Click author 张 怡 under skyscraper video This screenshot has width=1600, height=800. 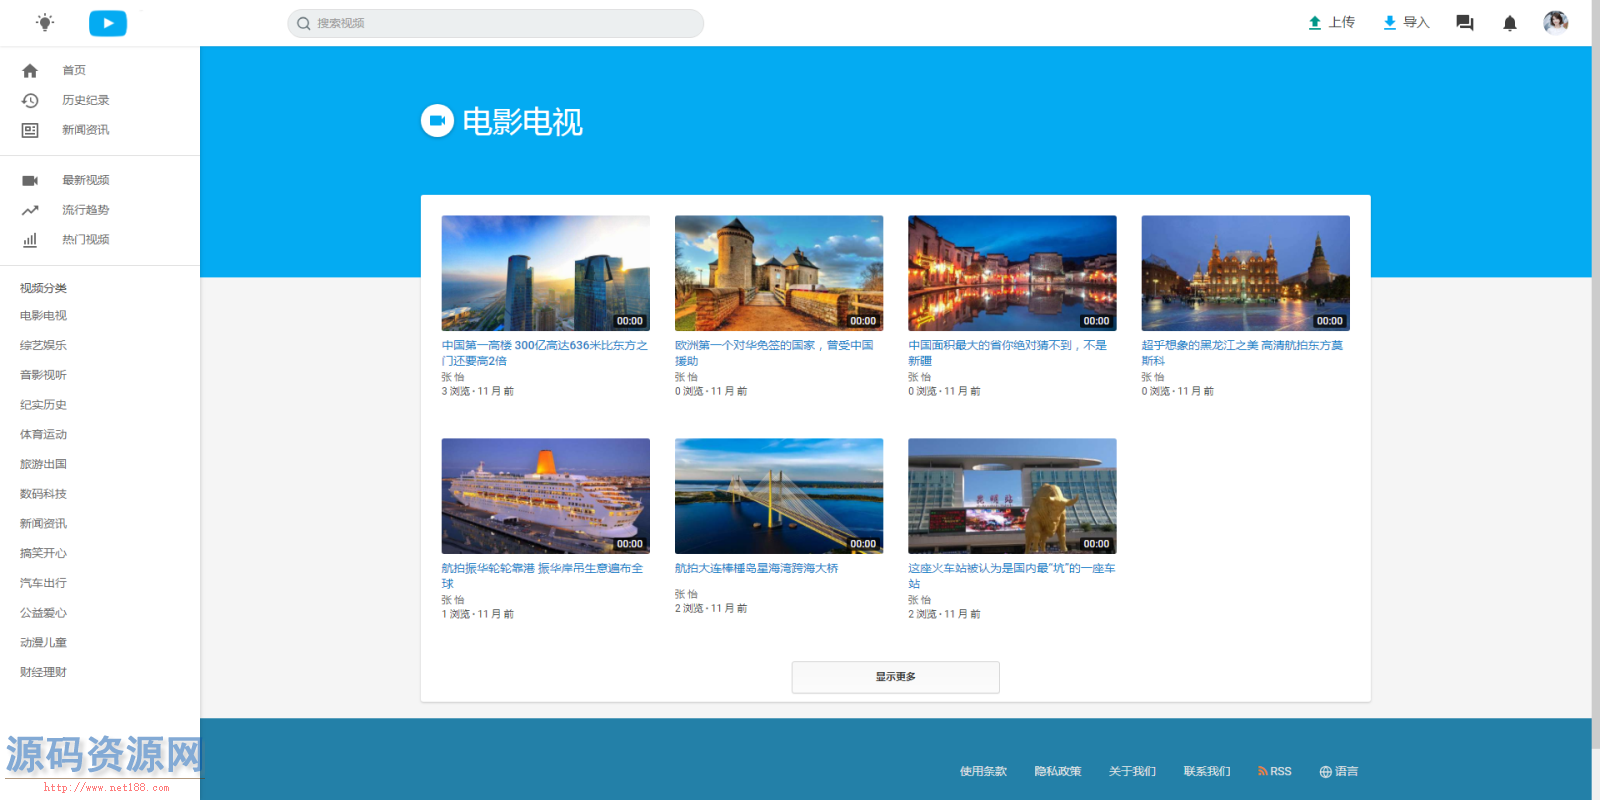pyautogui.click(x=453, y=377)
